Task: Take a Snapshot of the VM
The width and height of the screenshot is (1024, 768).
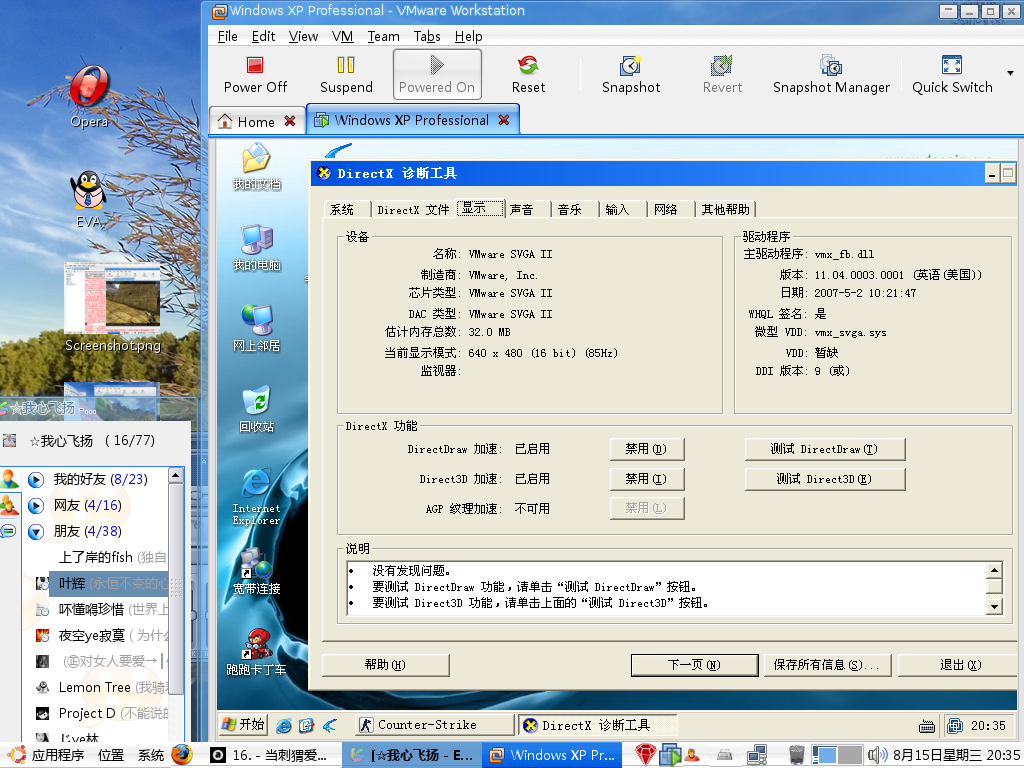Action: [631, 75]
